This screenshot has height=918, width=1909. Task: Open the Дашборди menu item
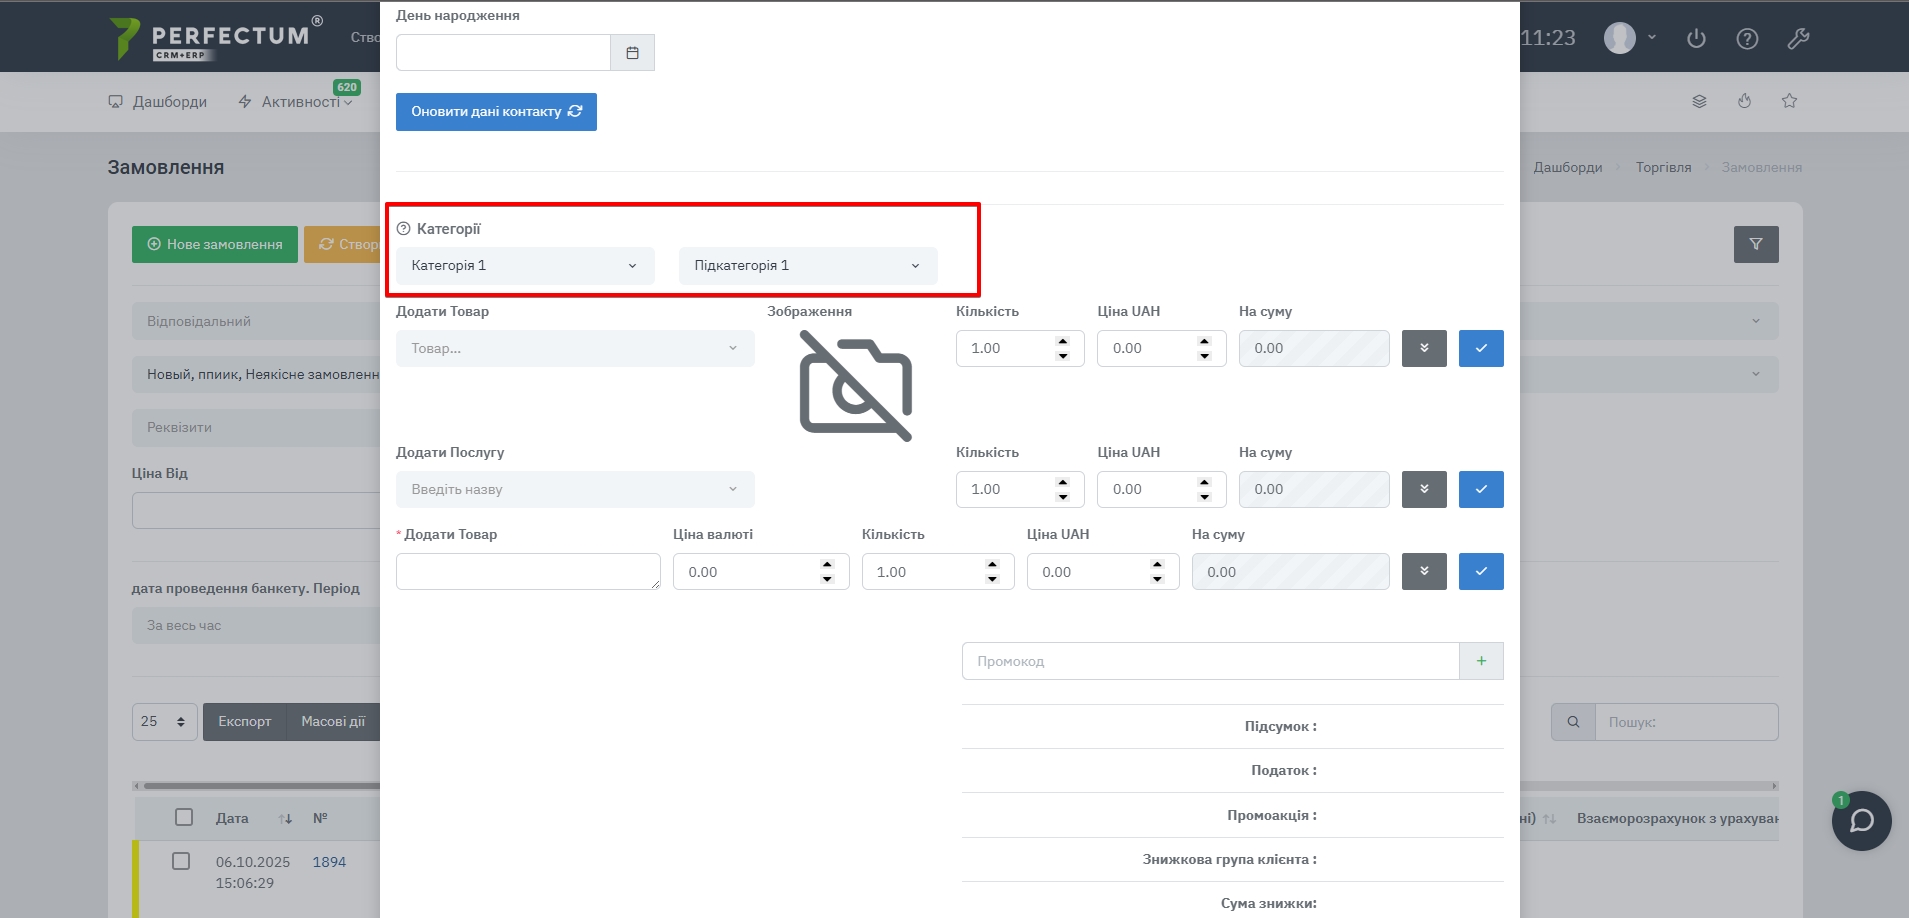158,102
